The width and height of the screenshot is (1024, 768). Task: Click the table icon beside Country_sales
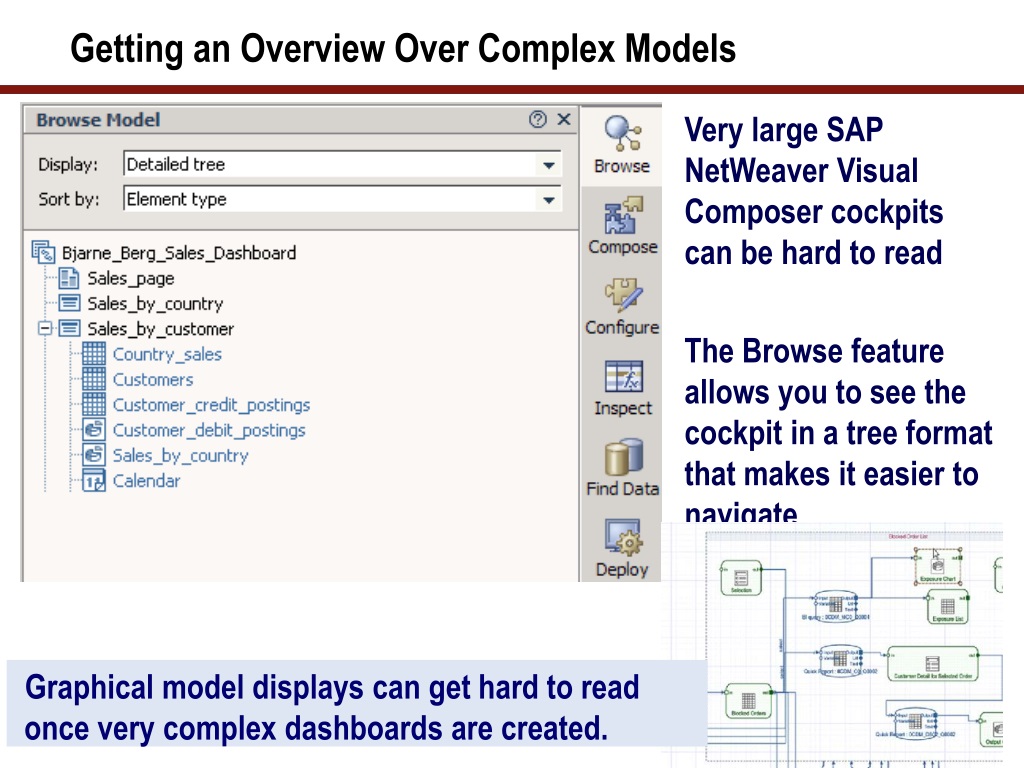[x=94, y=354]
